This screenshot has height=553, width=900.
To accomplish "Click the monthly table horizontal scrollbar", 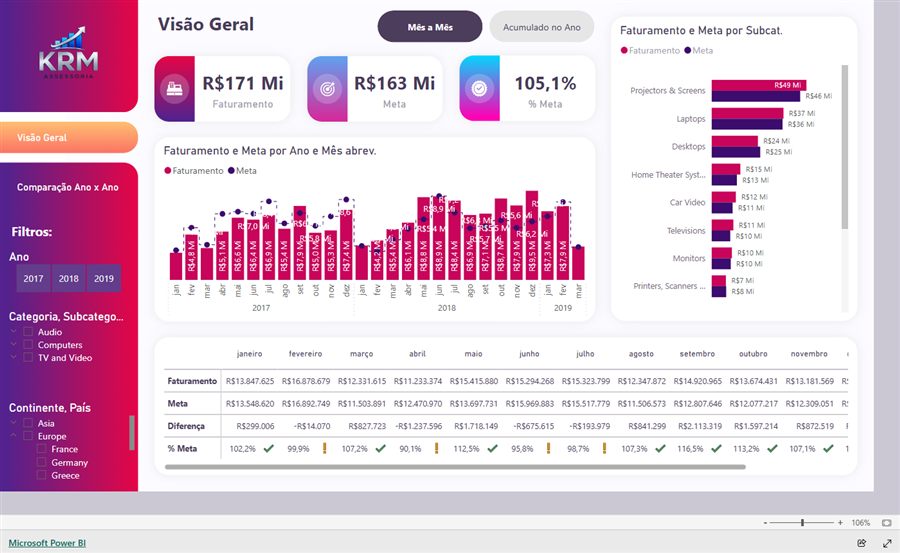I will 455,467.
